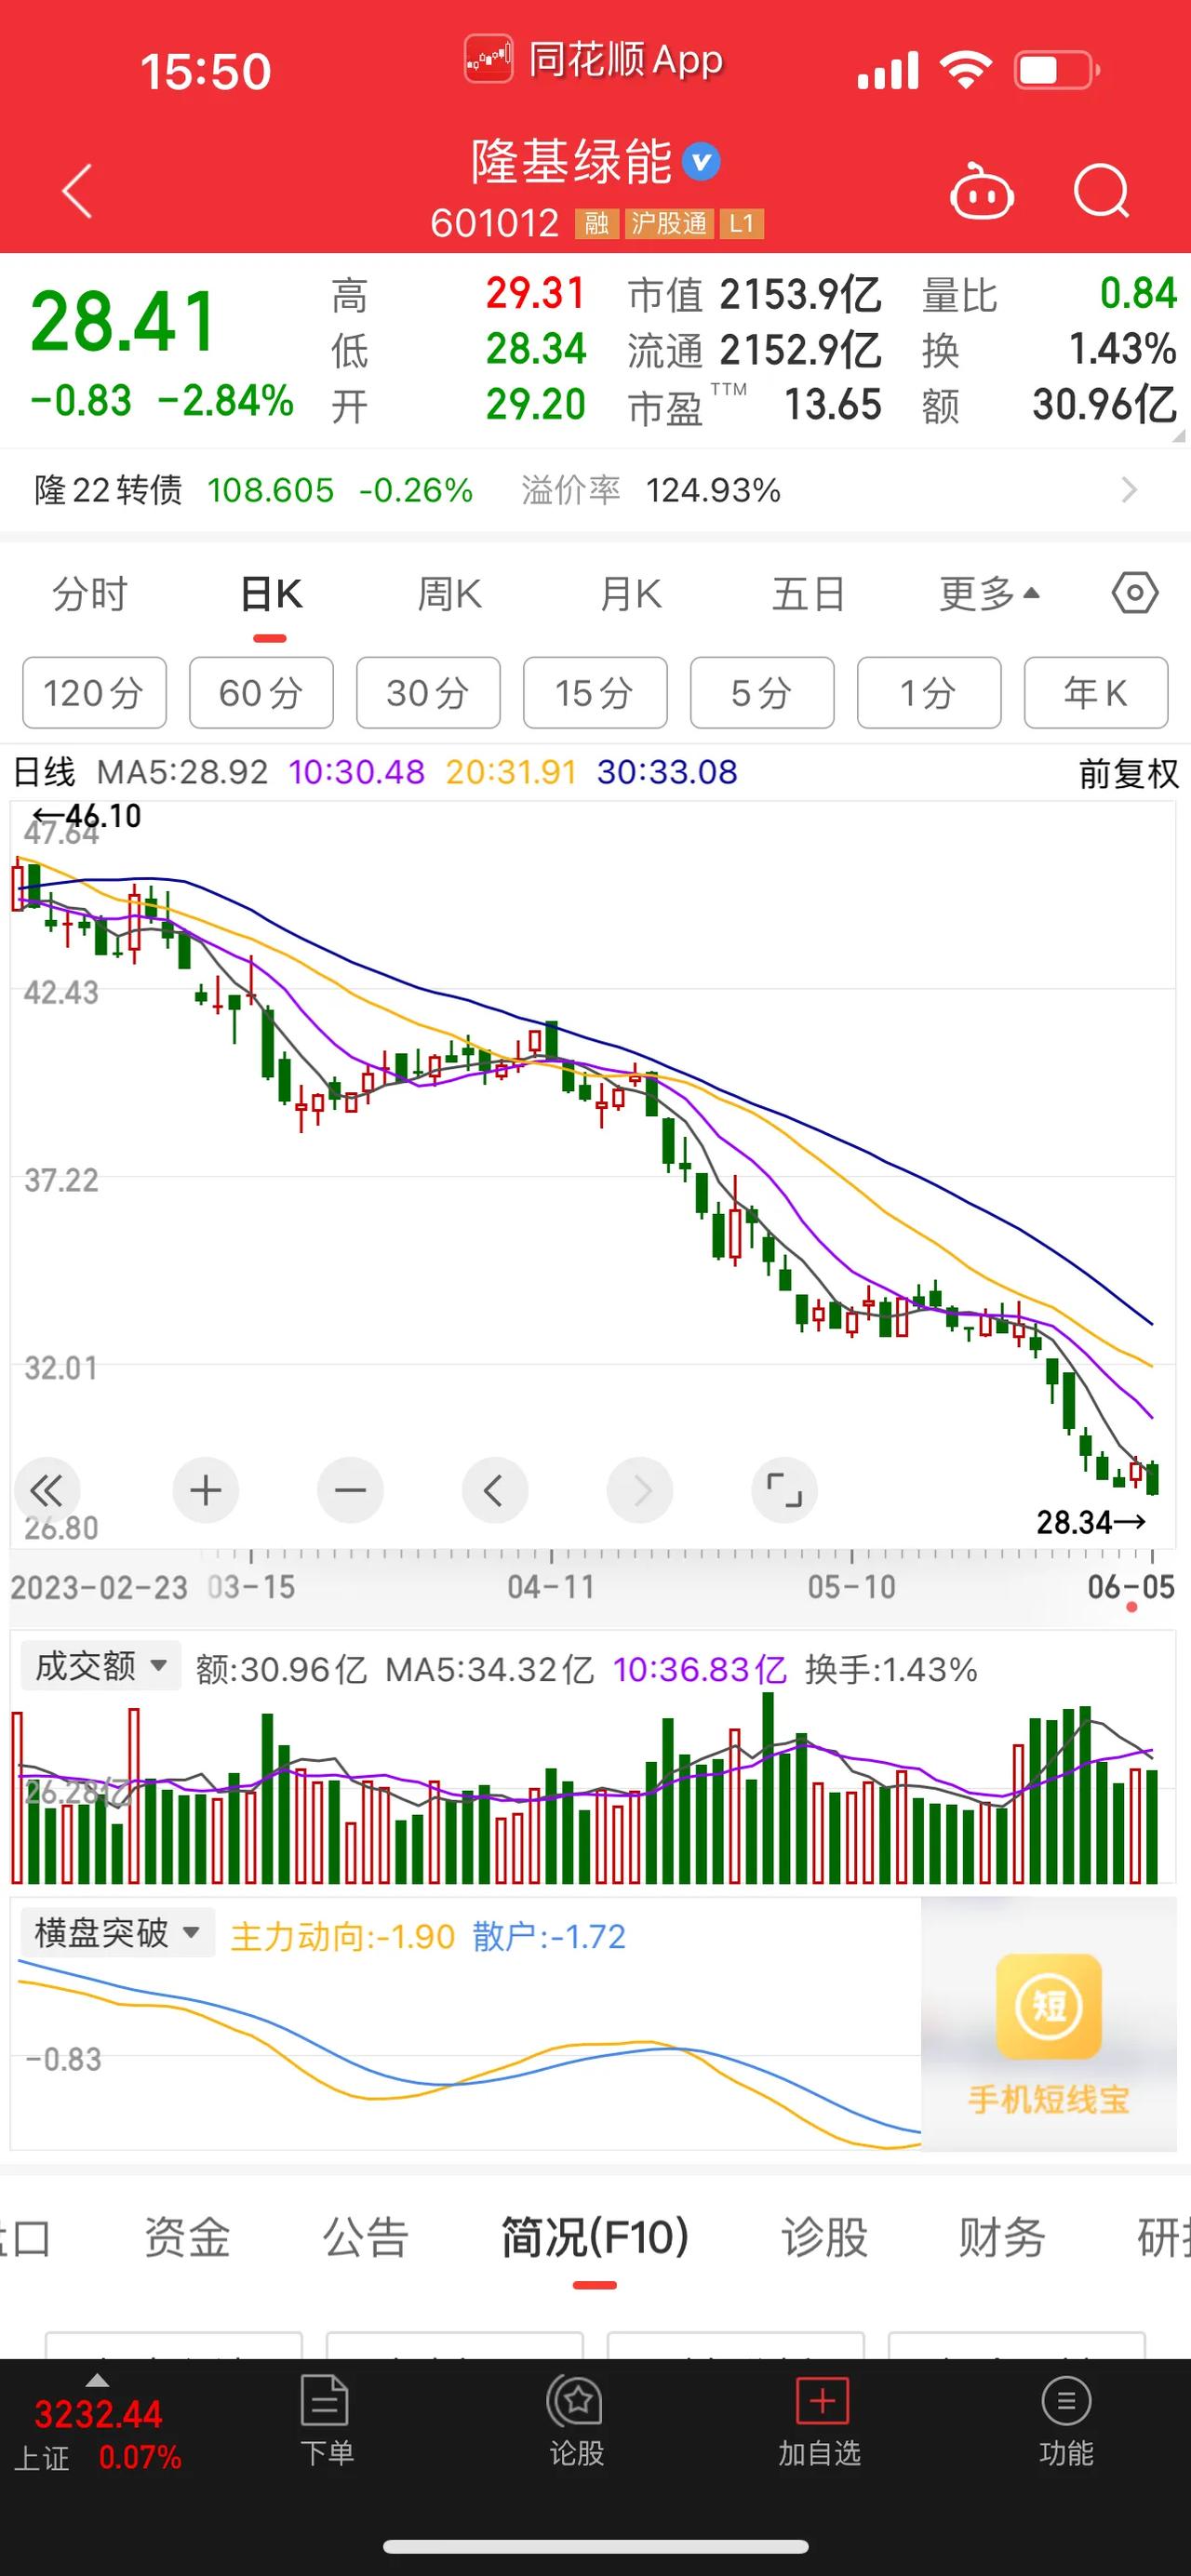Viewport: 1191px width, 2576px height.
Task: Open 横盘突破 indicator dropdown
Action: 118,1933
